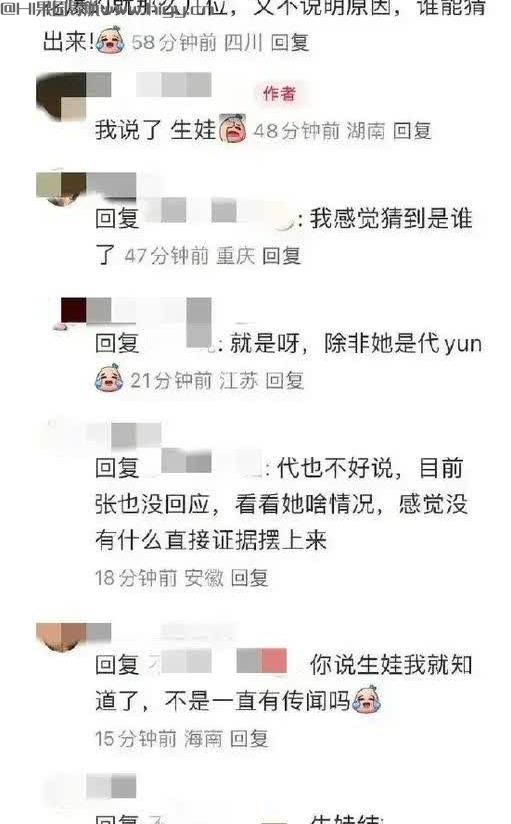Tap 回复 next to 58分钟前 四川
The height and width of the screenshot is (824, 511).
point(290,43)
